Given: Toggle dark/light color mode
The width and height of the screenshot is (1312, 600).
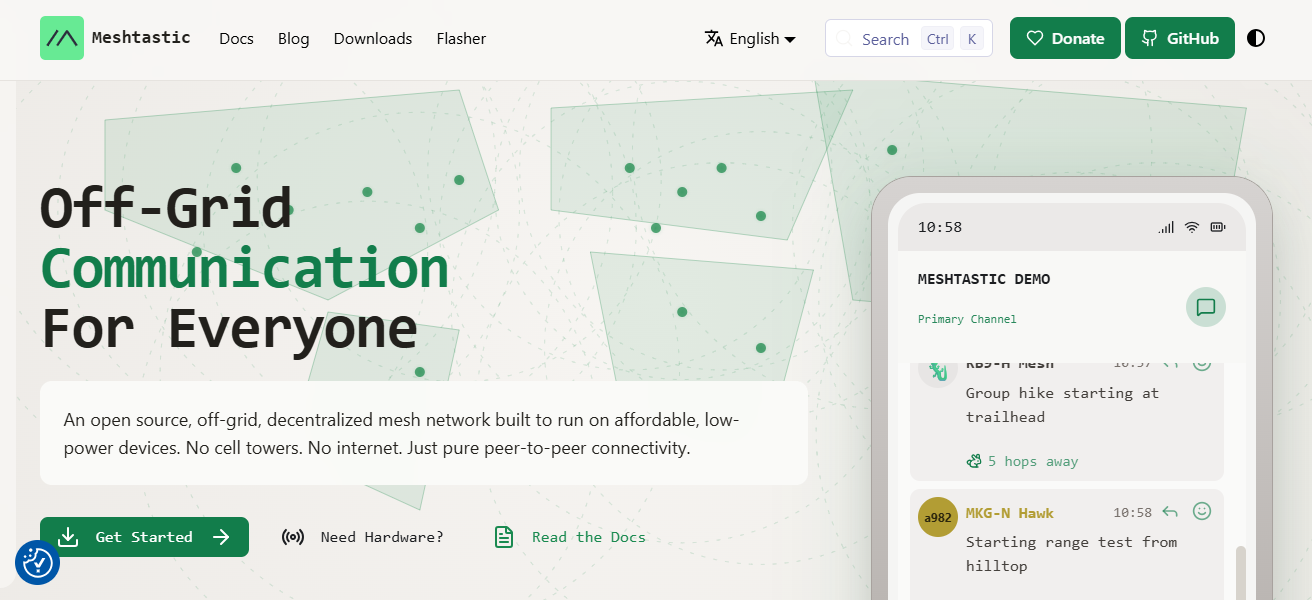Looking at the screenshot, I should pyautogui.click(x=1256, y=38).
